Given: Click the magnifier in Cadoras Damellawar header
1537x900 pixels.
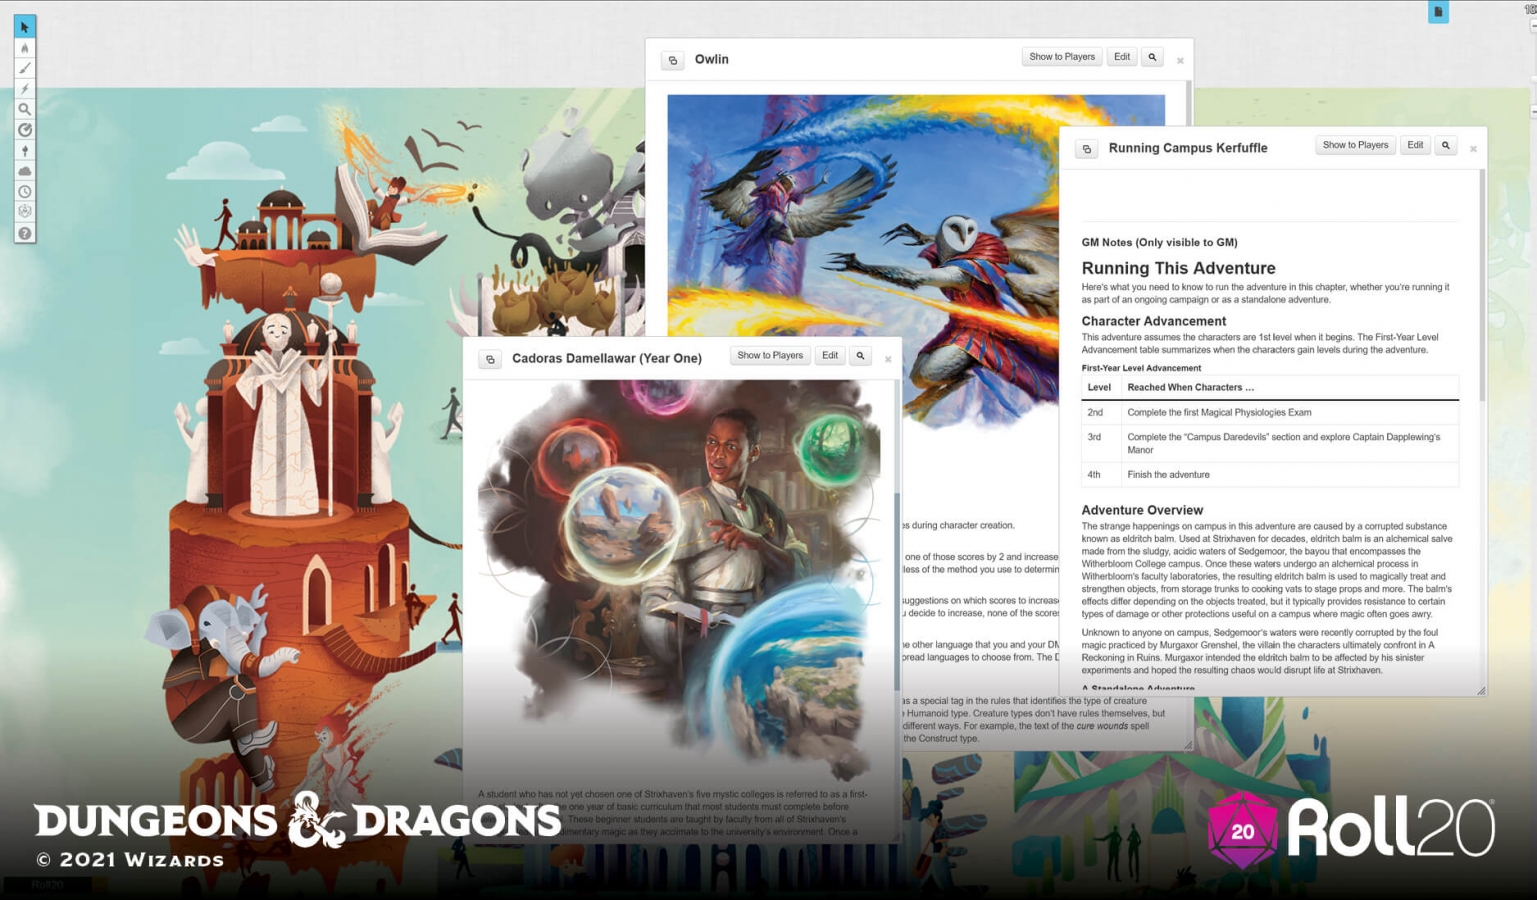Looking at the screenshot, I should [x=860, y=356].
